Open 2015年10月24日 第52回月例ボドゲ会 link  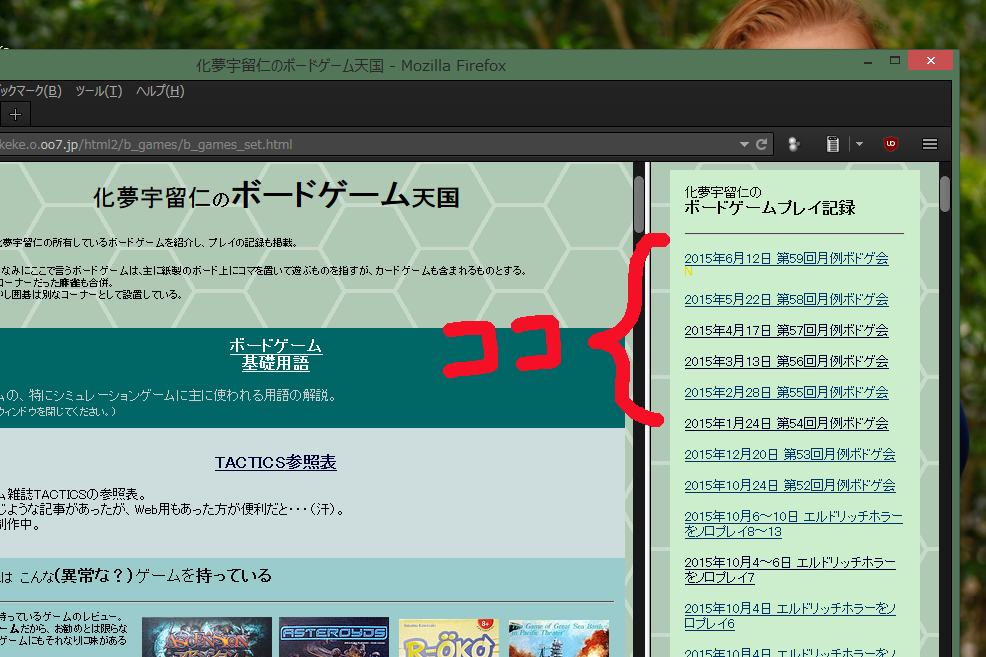coord(790,485)
